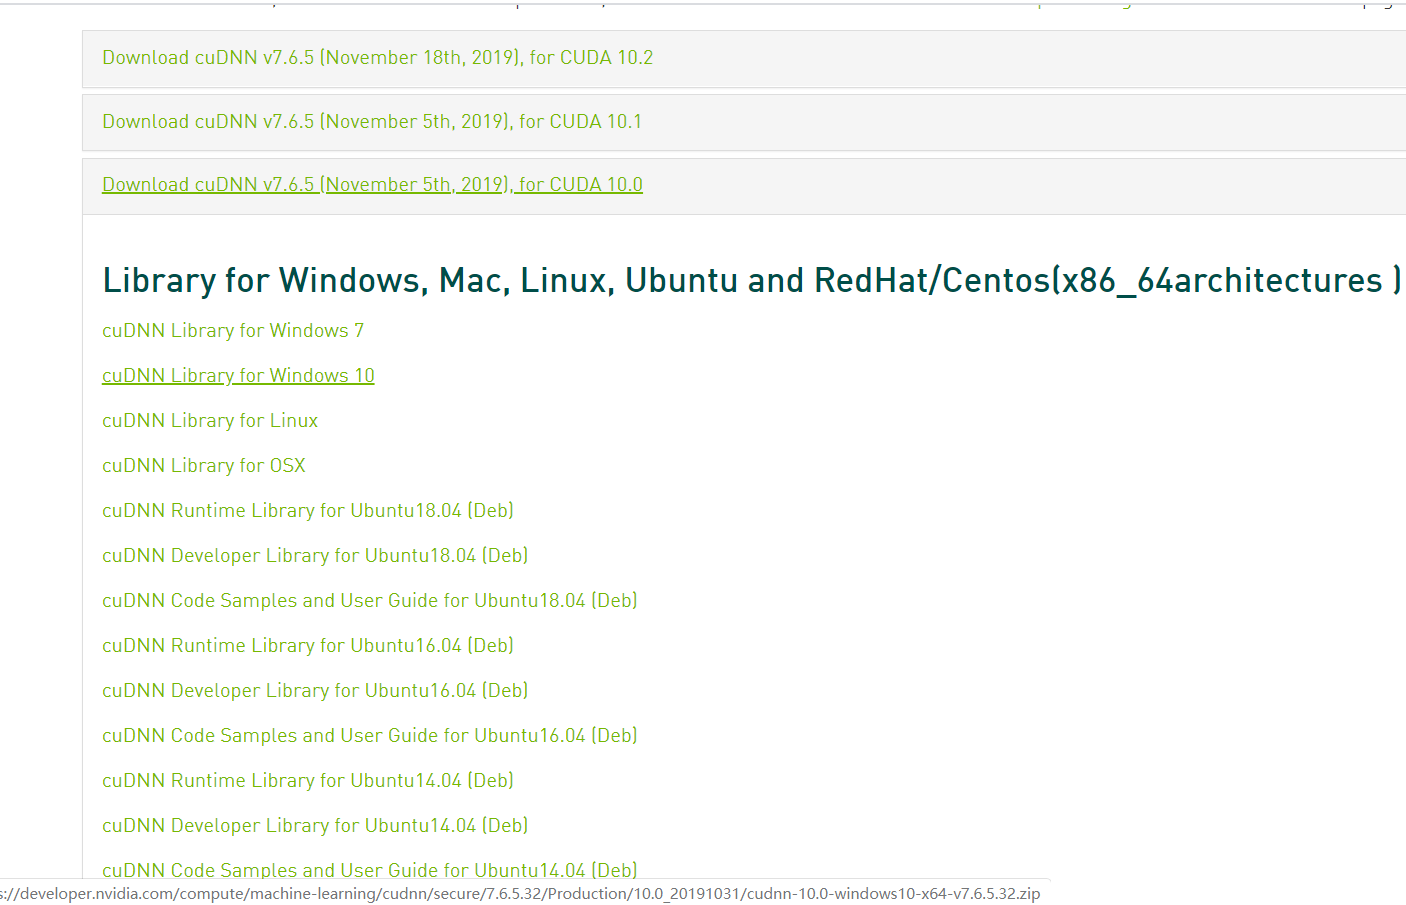Expand cuDNN v7.6.5 for CUDA 10.2 section
The height and width of the screenshot is (905, 1406).
[x=377, y=58]
